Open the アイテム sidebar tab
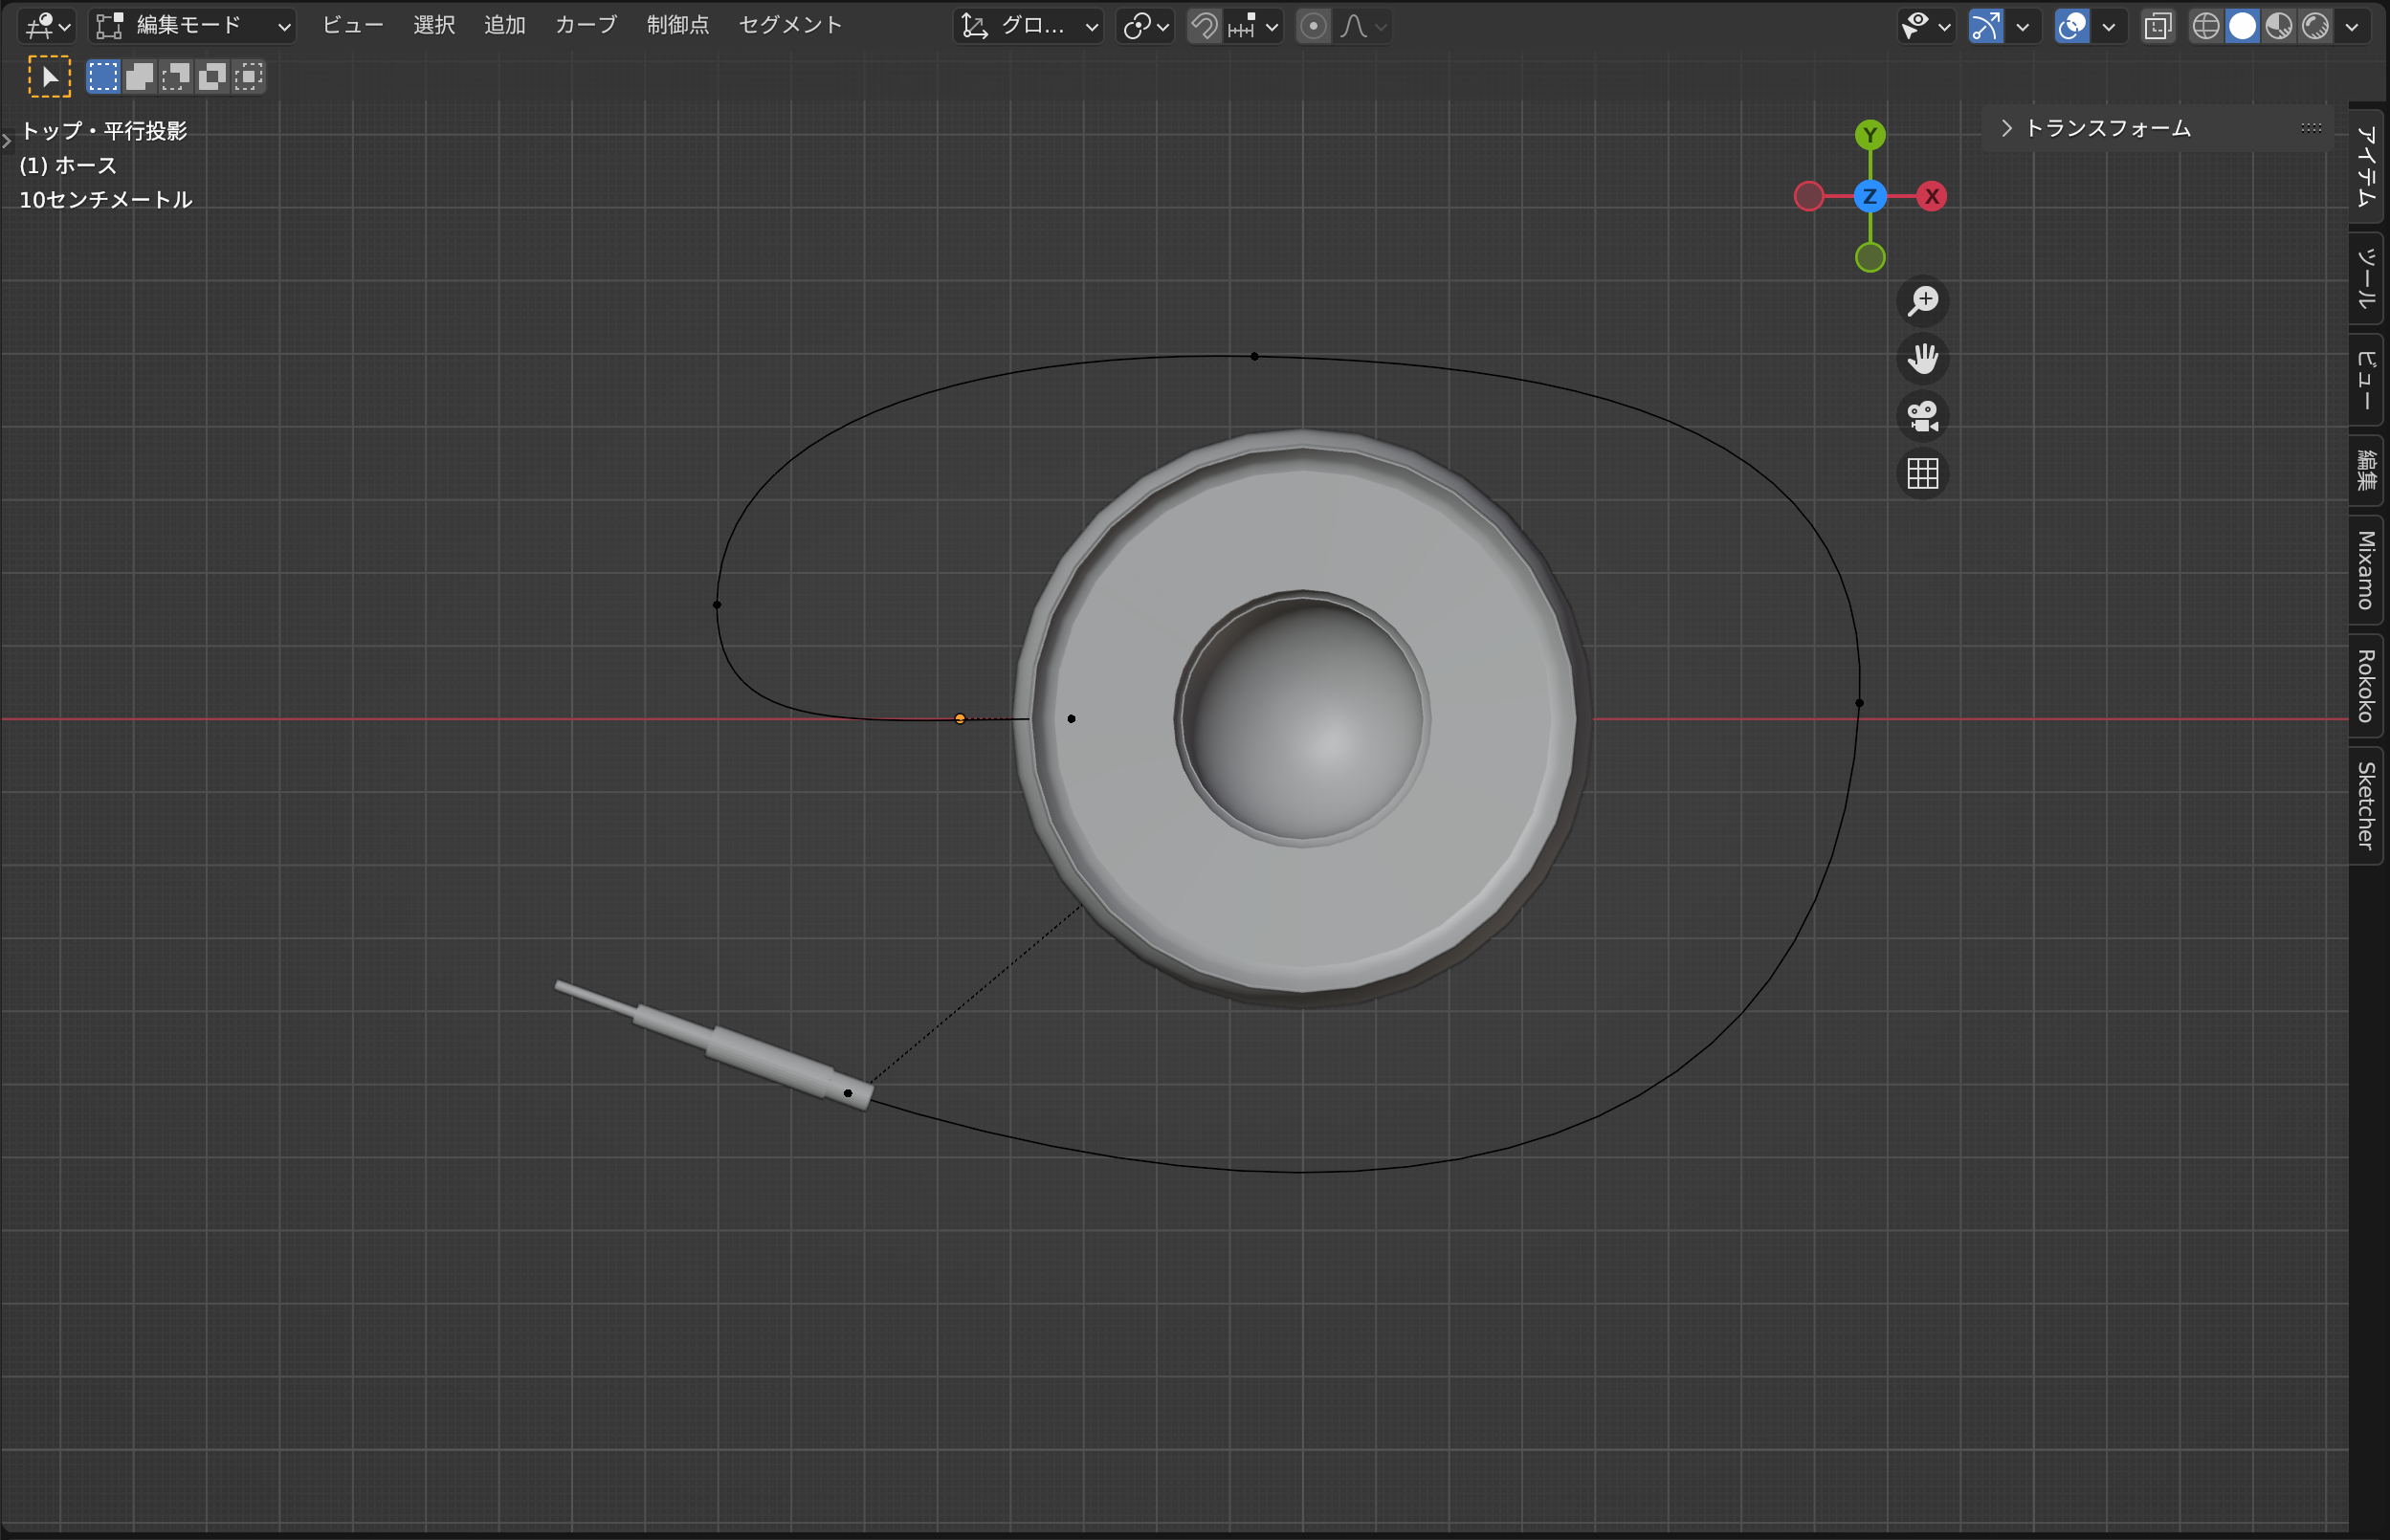This screenshot has width=2390, height=1540. 2366,166
